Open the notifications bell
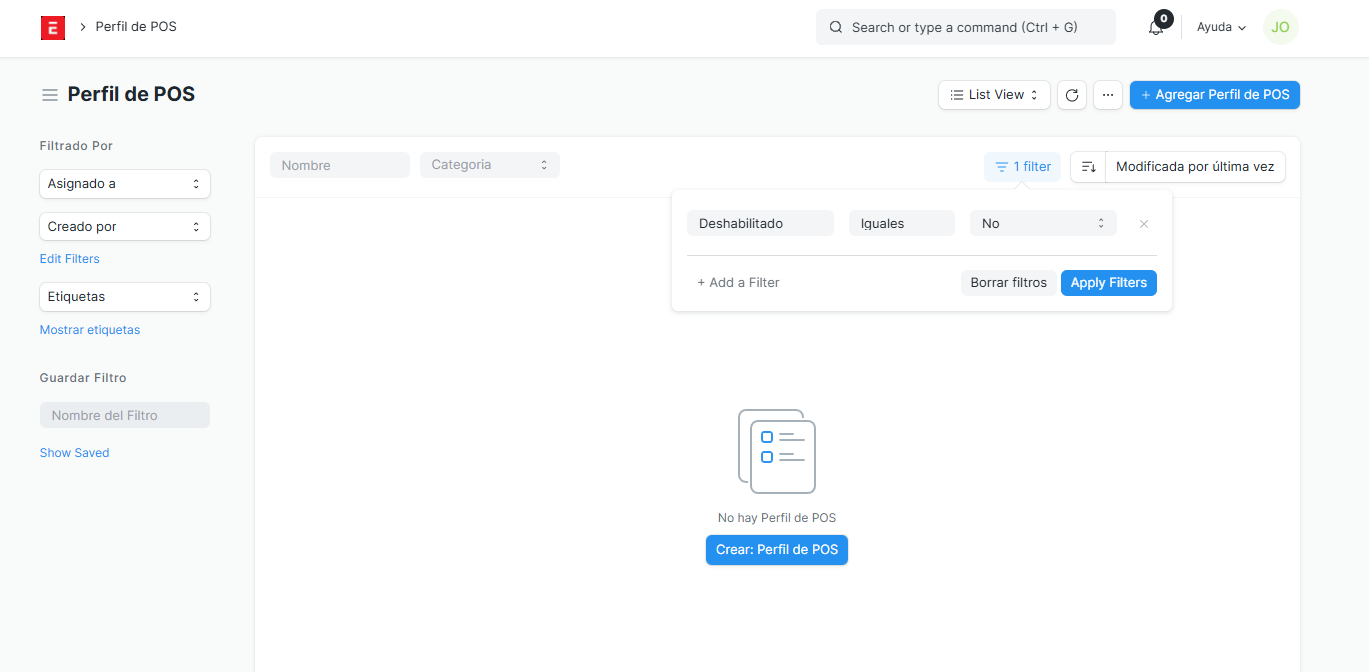The width and height of the screenshot is (1369, 672). pos(1156,28)
